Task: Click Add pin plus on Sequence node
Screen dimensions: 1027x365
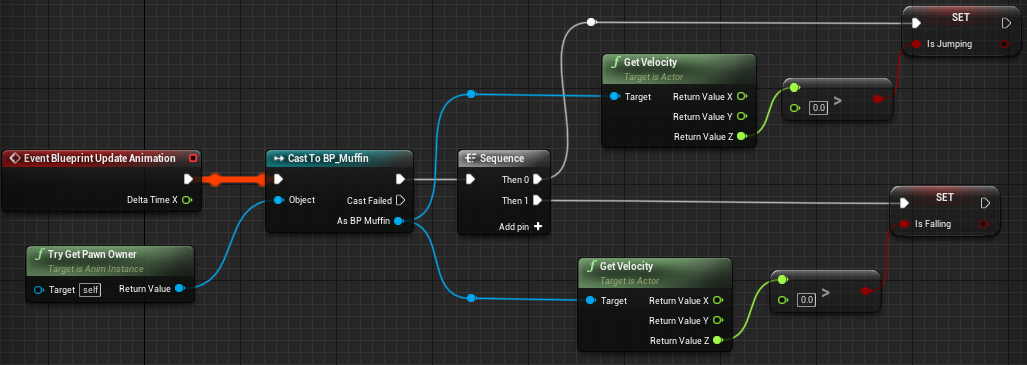Action: tap(538, 227)
